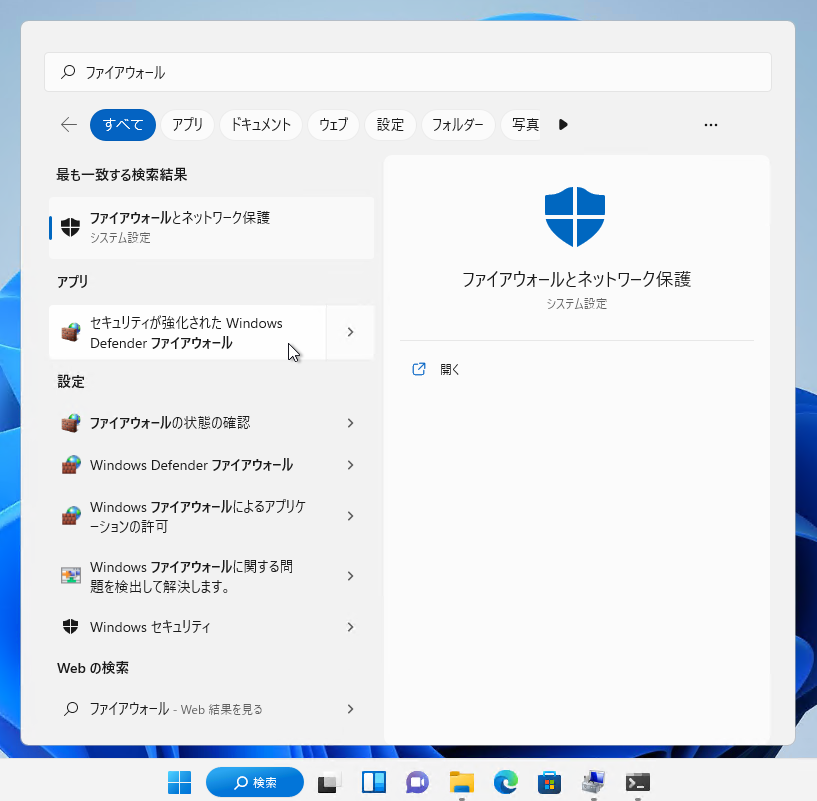Image resolution: width=817 pixels, height=801 pixels.
Task: Select the アプリ filter tab
Action: click(x=187, y=125)
